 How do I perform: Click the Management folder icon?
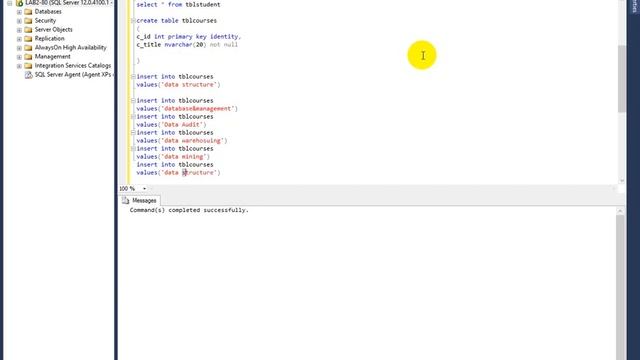[28, 57]
